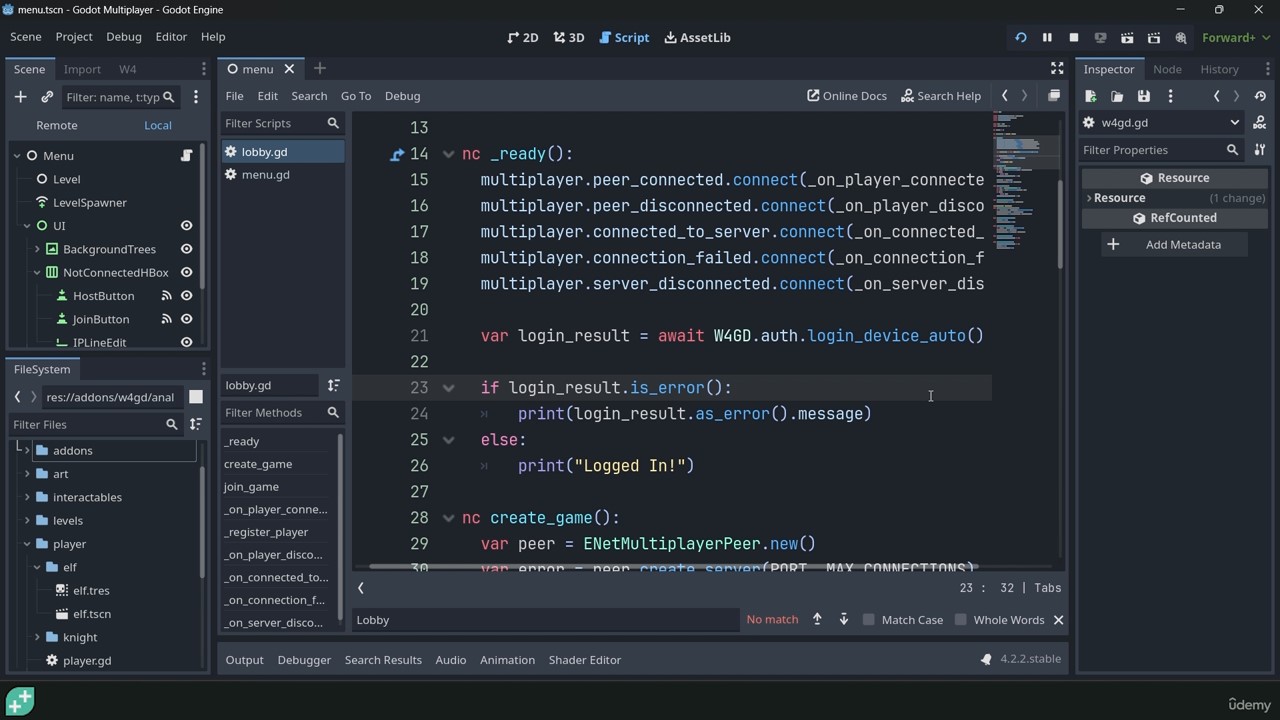Load an existing resource in Inspector
Viewport: 1280px width, 720px height.
coord(1117,96)
